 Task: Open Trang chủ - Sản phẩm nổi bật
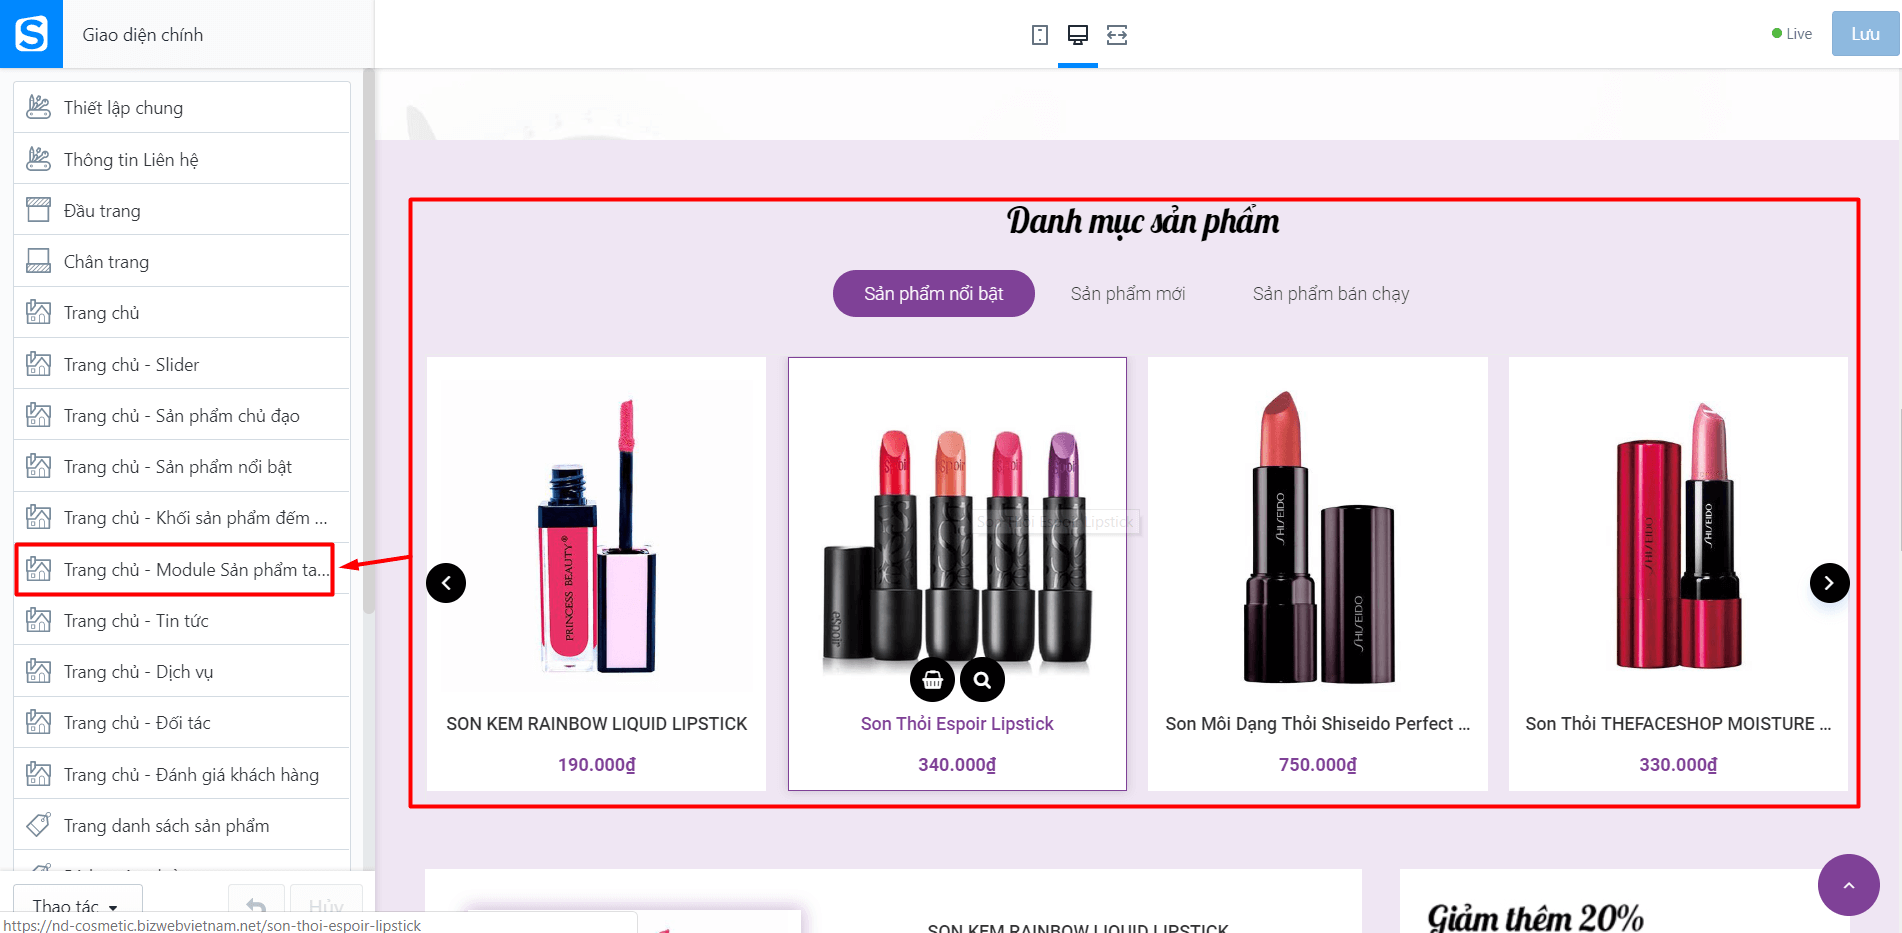point(182,466)
